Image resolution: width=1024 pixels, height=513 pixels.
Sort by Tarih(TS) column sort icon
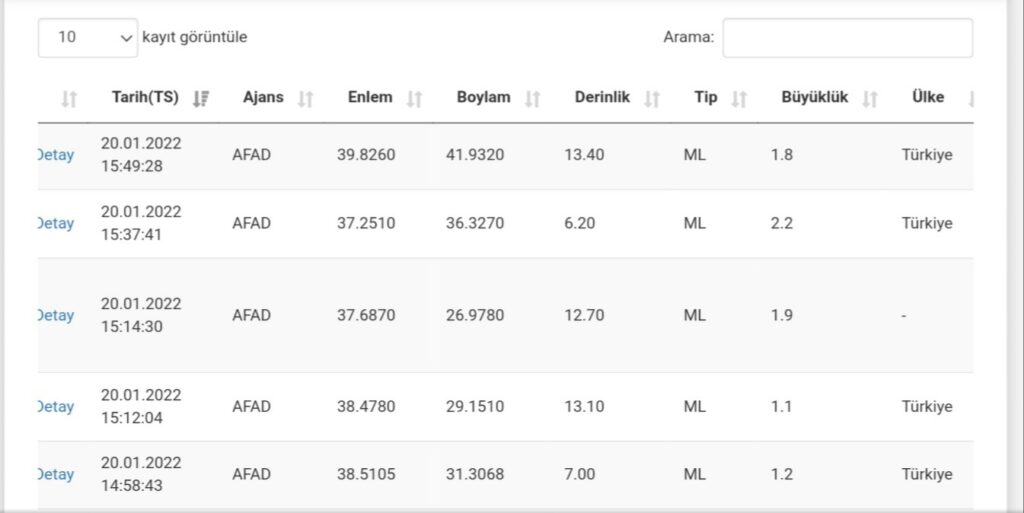click(x=201, y=99)
